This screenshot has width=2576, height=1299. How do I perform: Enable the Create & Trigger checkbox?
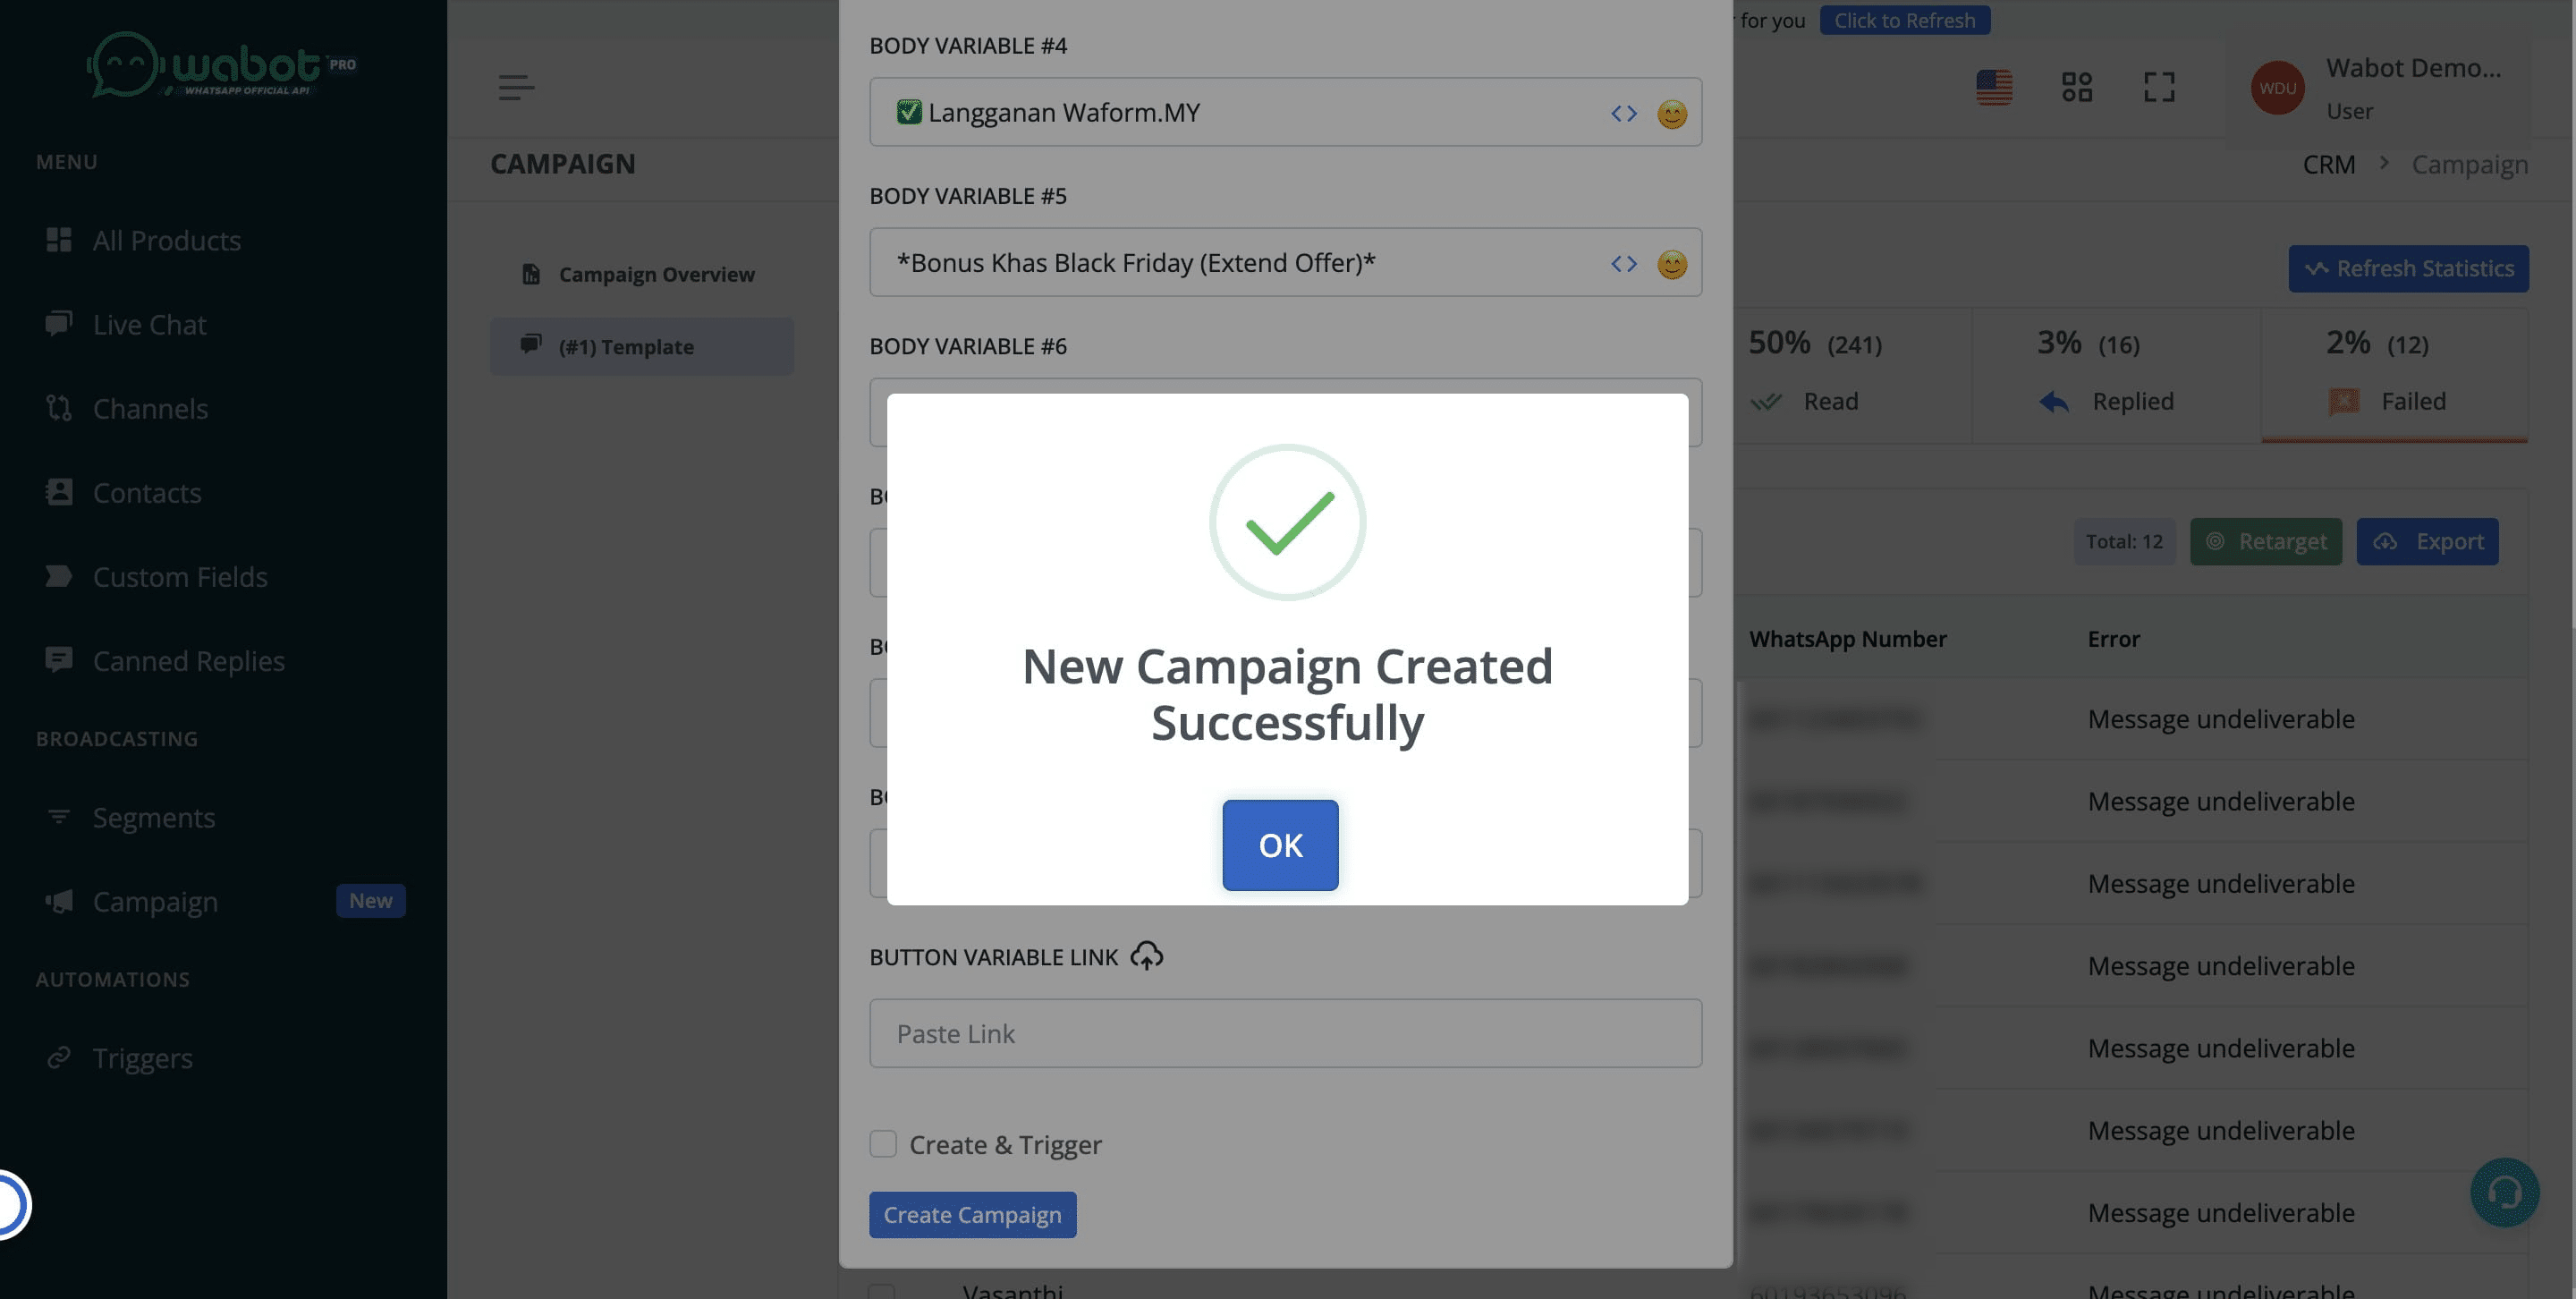882,1143
